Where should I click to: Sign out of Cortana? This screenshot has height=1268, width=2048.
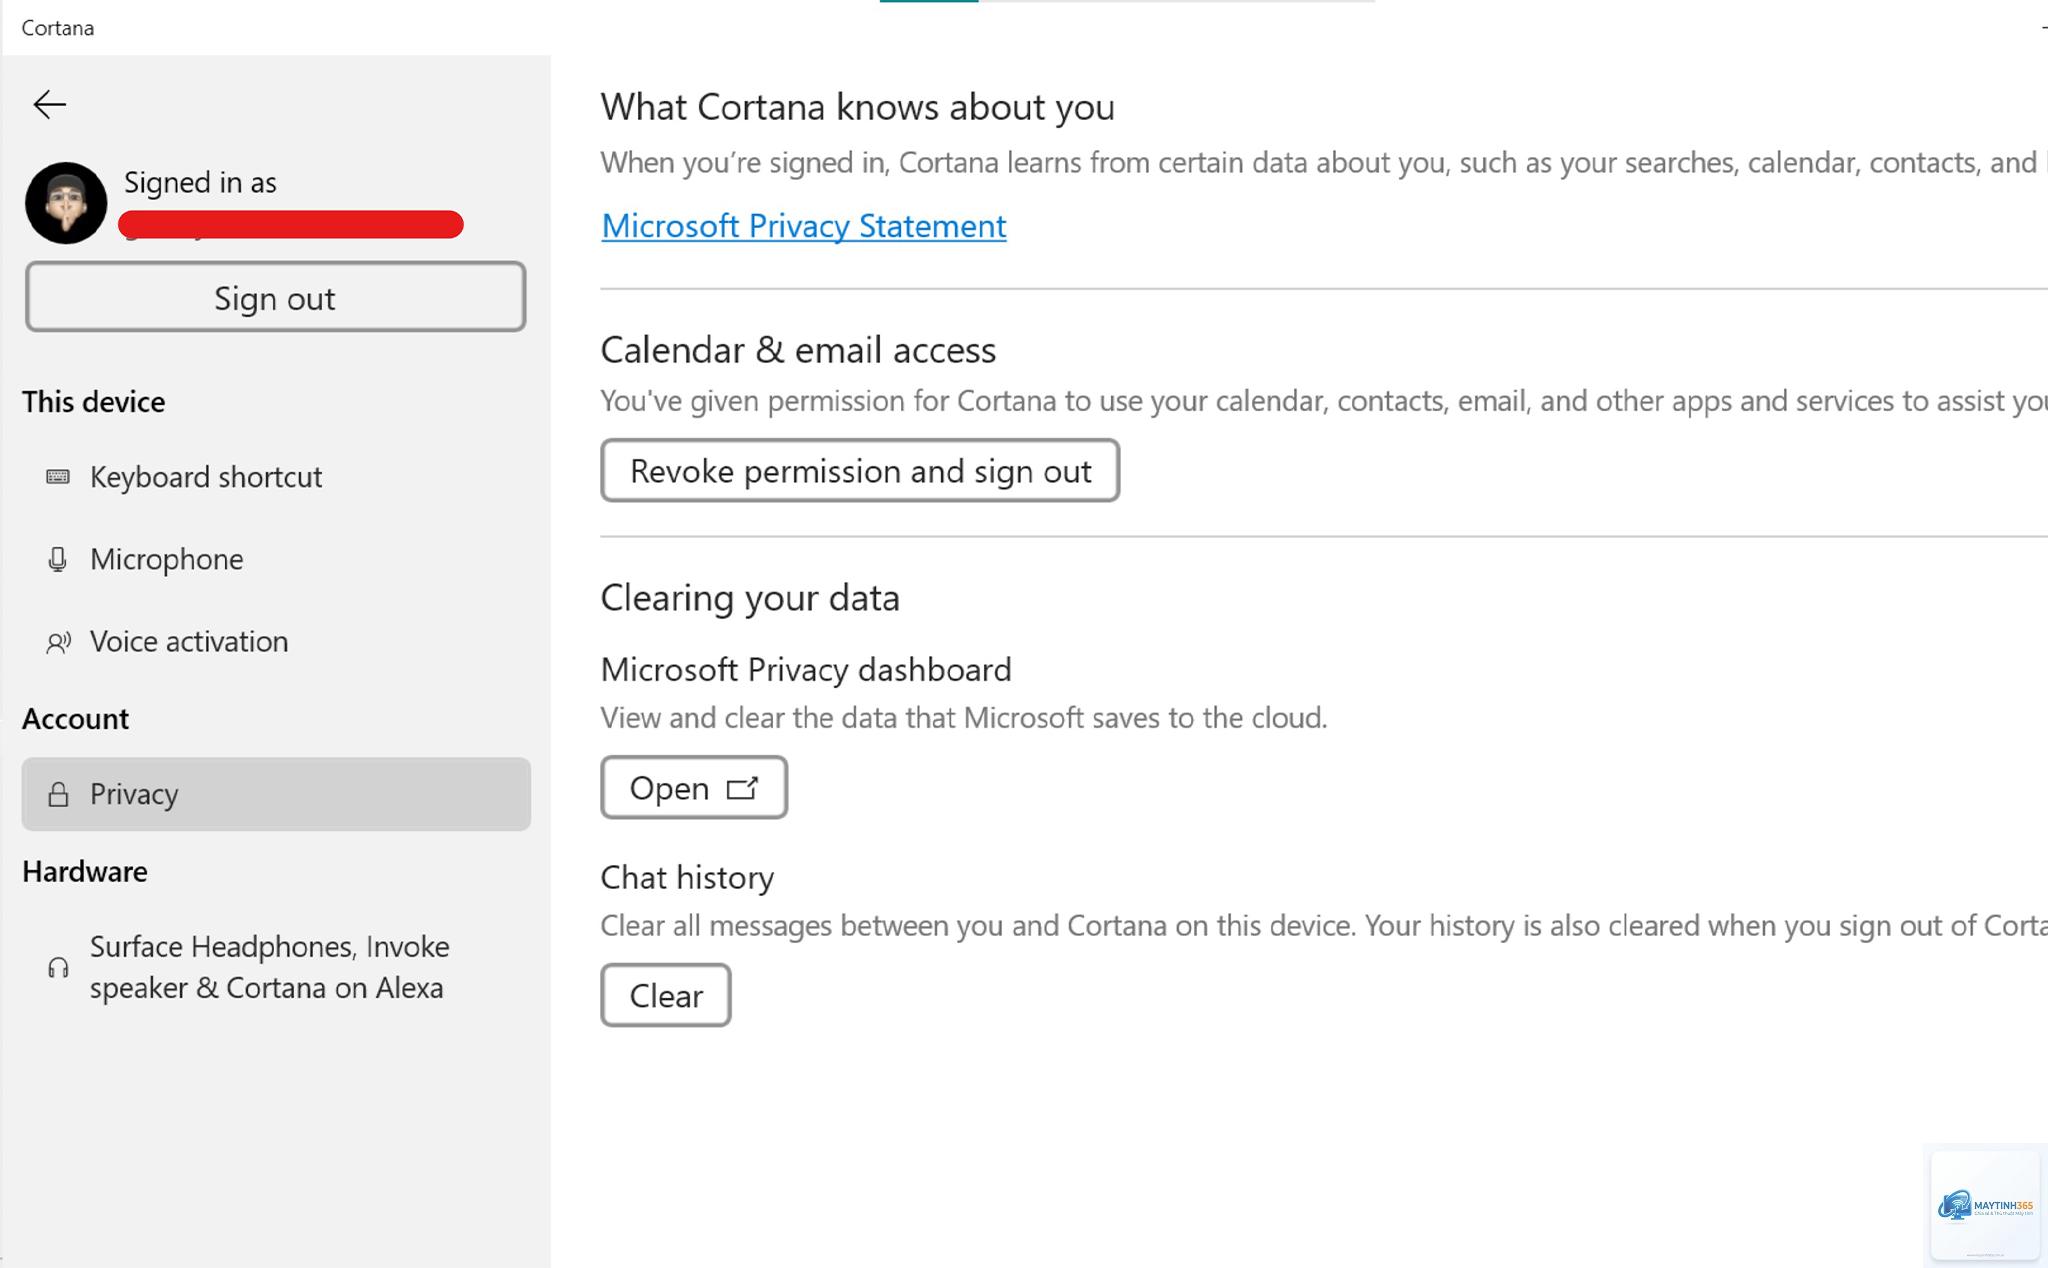coord(275,297)
